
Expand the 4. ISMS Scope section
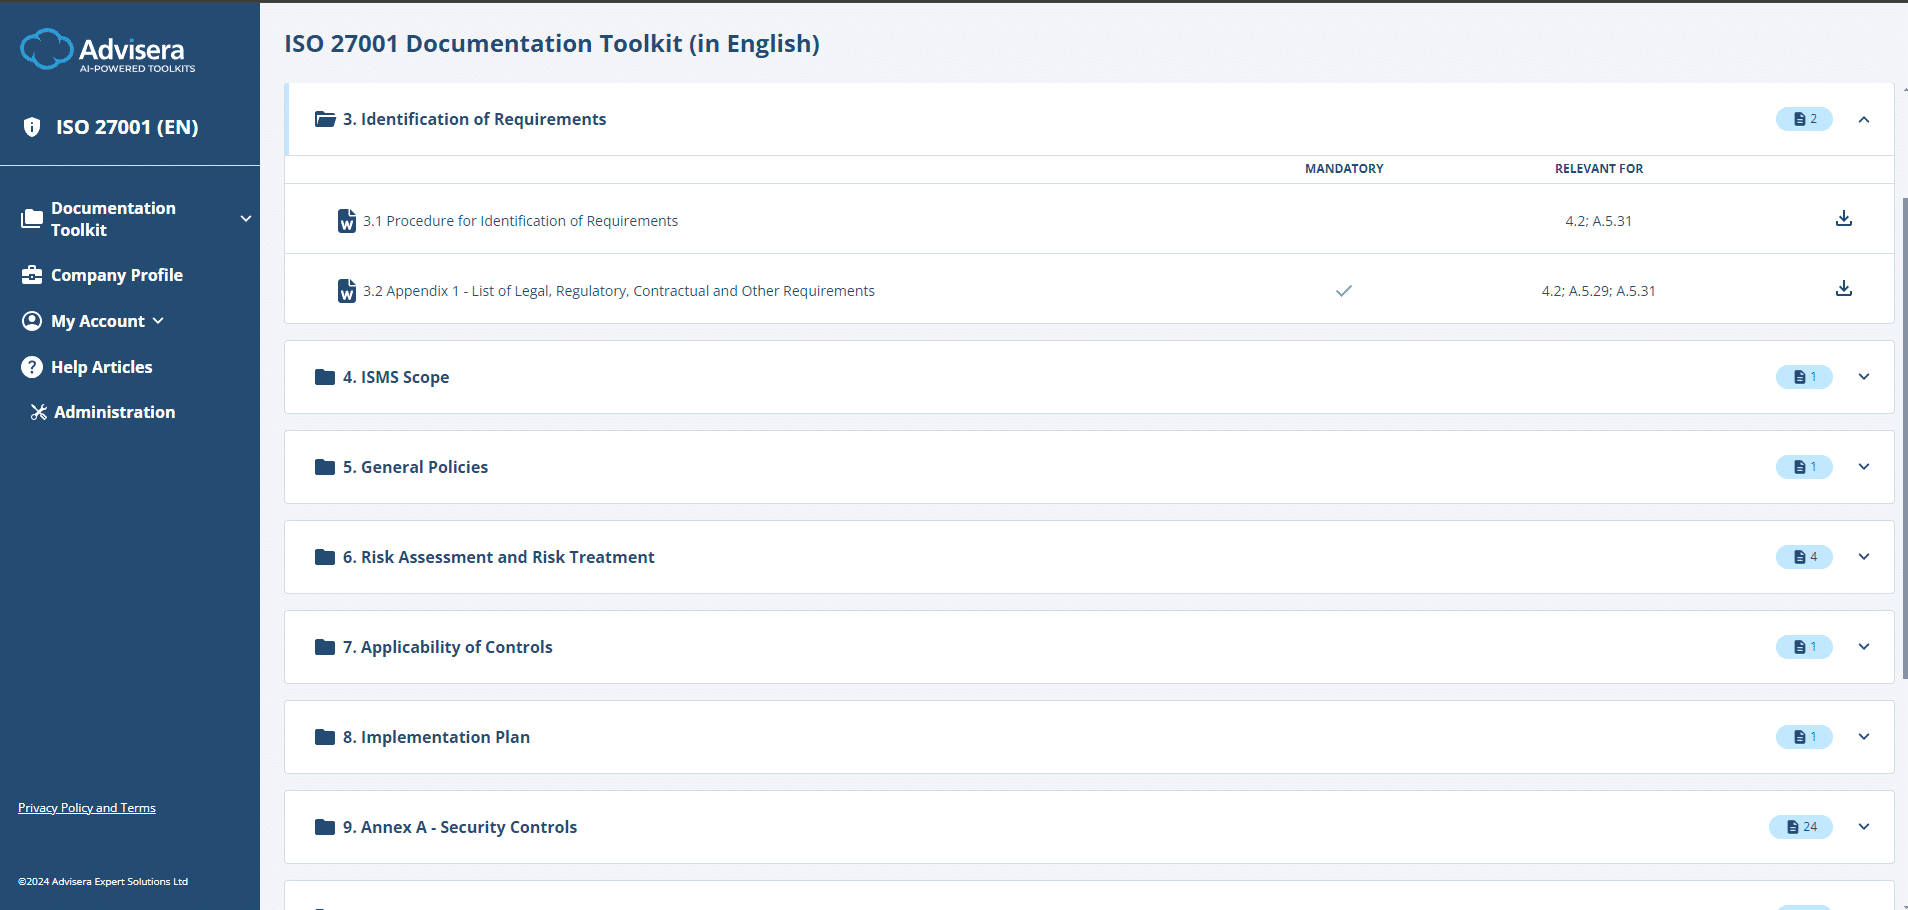pyautogui.click(x=1863, y=377)
